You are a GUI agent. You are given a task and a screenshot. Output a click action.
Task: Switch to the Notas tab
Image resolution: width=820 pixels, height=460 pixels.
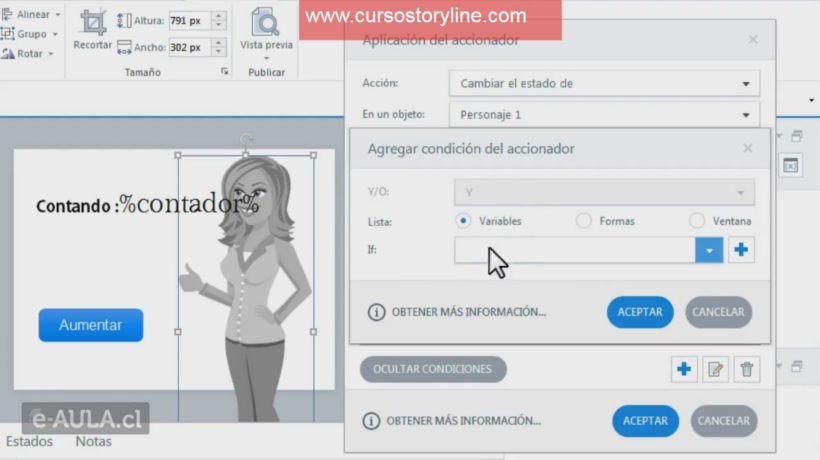click(x=94, y=442)
